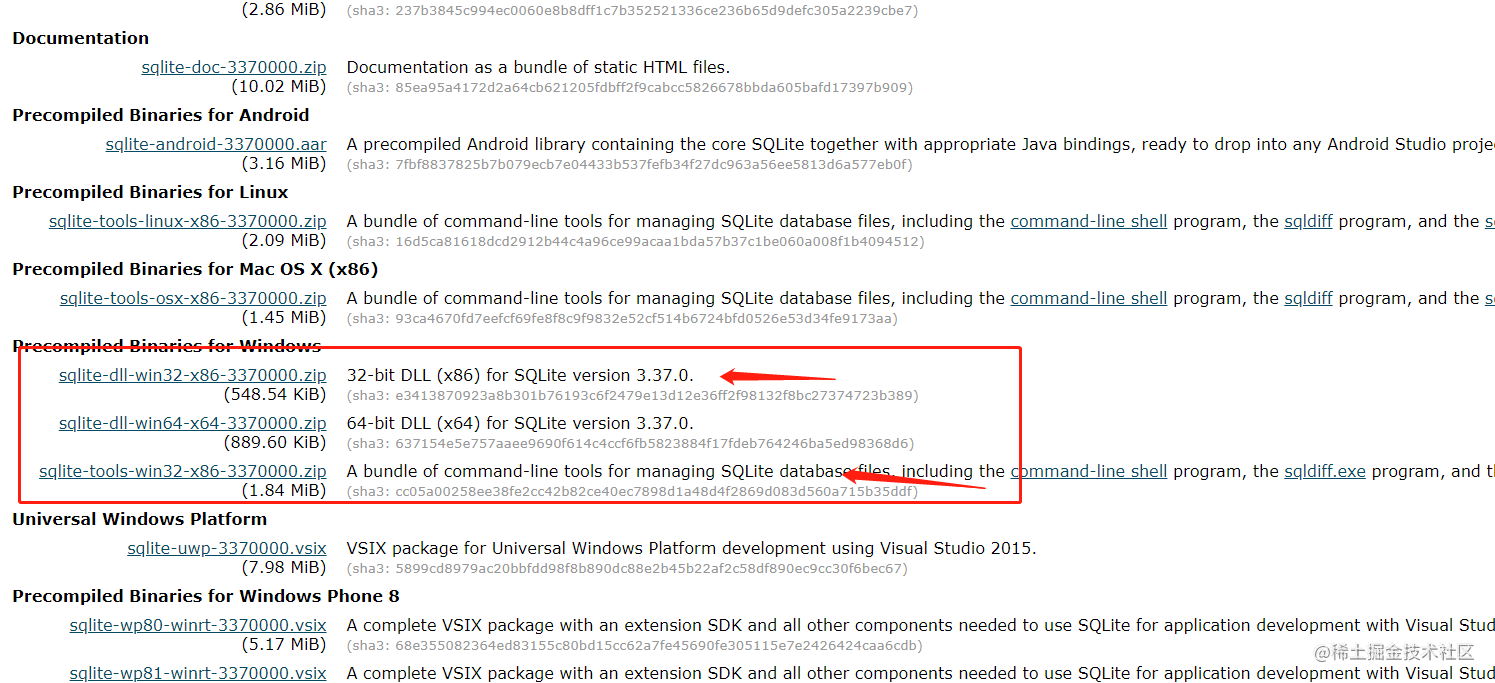Screen dimensions: 1495x683
Task: Select the sqlite-doc zip sha3 checksum text
Action: click(x=630, y=88)
